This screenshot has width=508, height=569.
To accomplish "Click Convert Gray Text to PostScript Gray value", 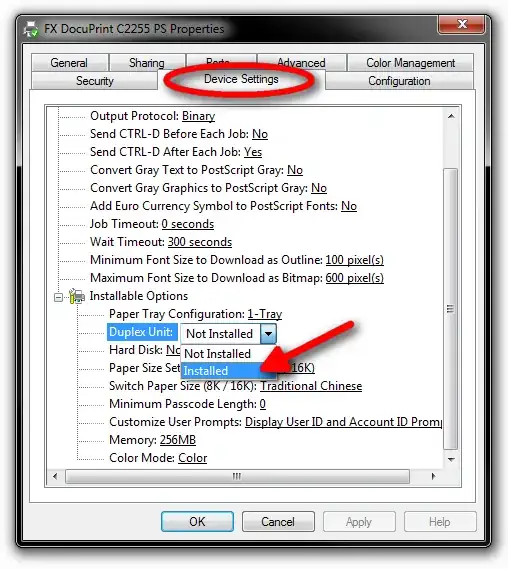I will click(x=295, y=170).
